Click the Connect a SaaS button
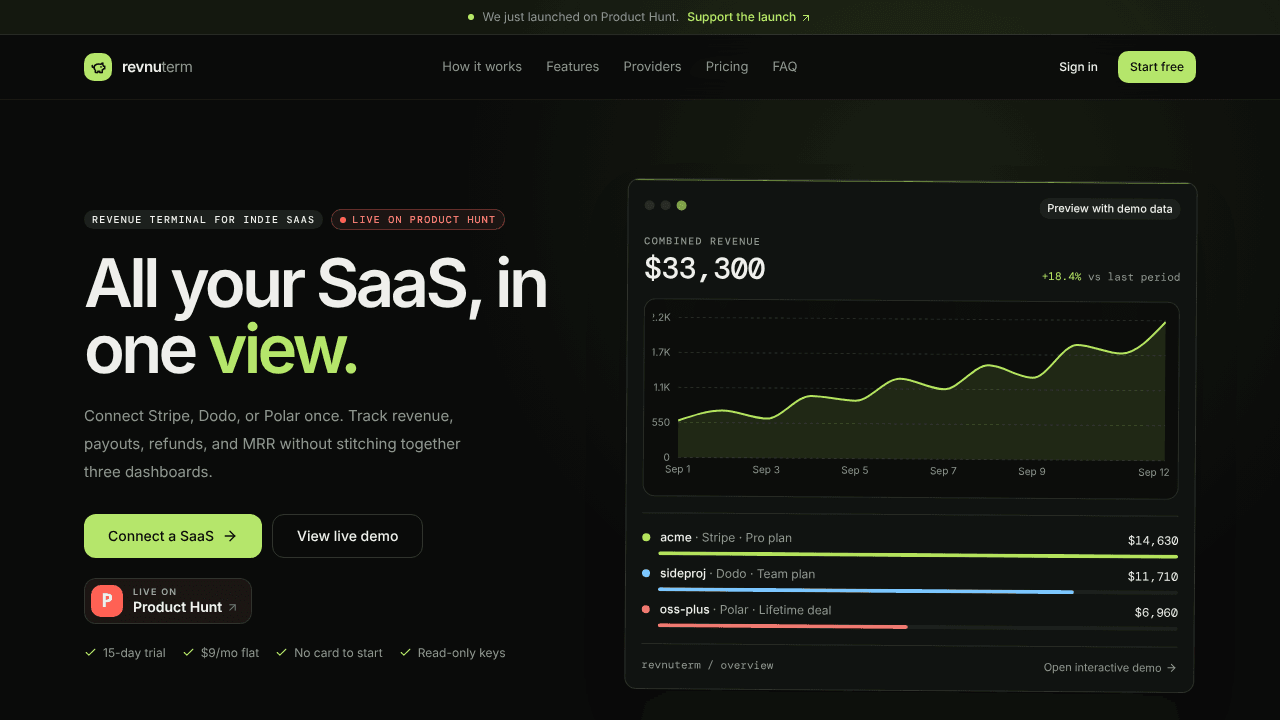1280x720 pixels. [x=173, y=536]
